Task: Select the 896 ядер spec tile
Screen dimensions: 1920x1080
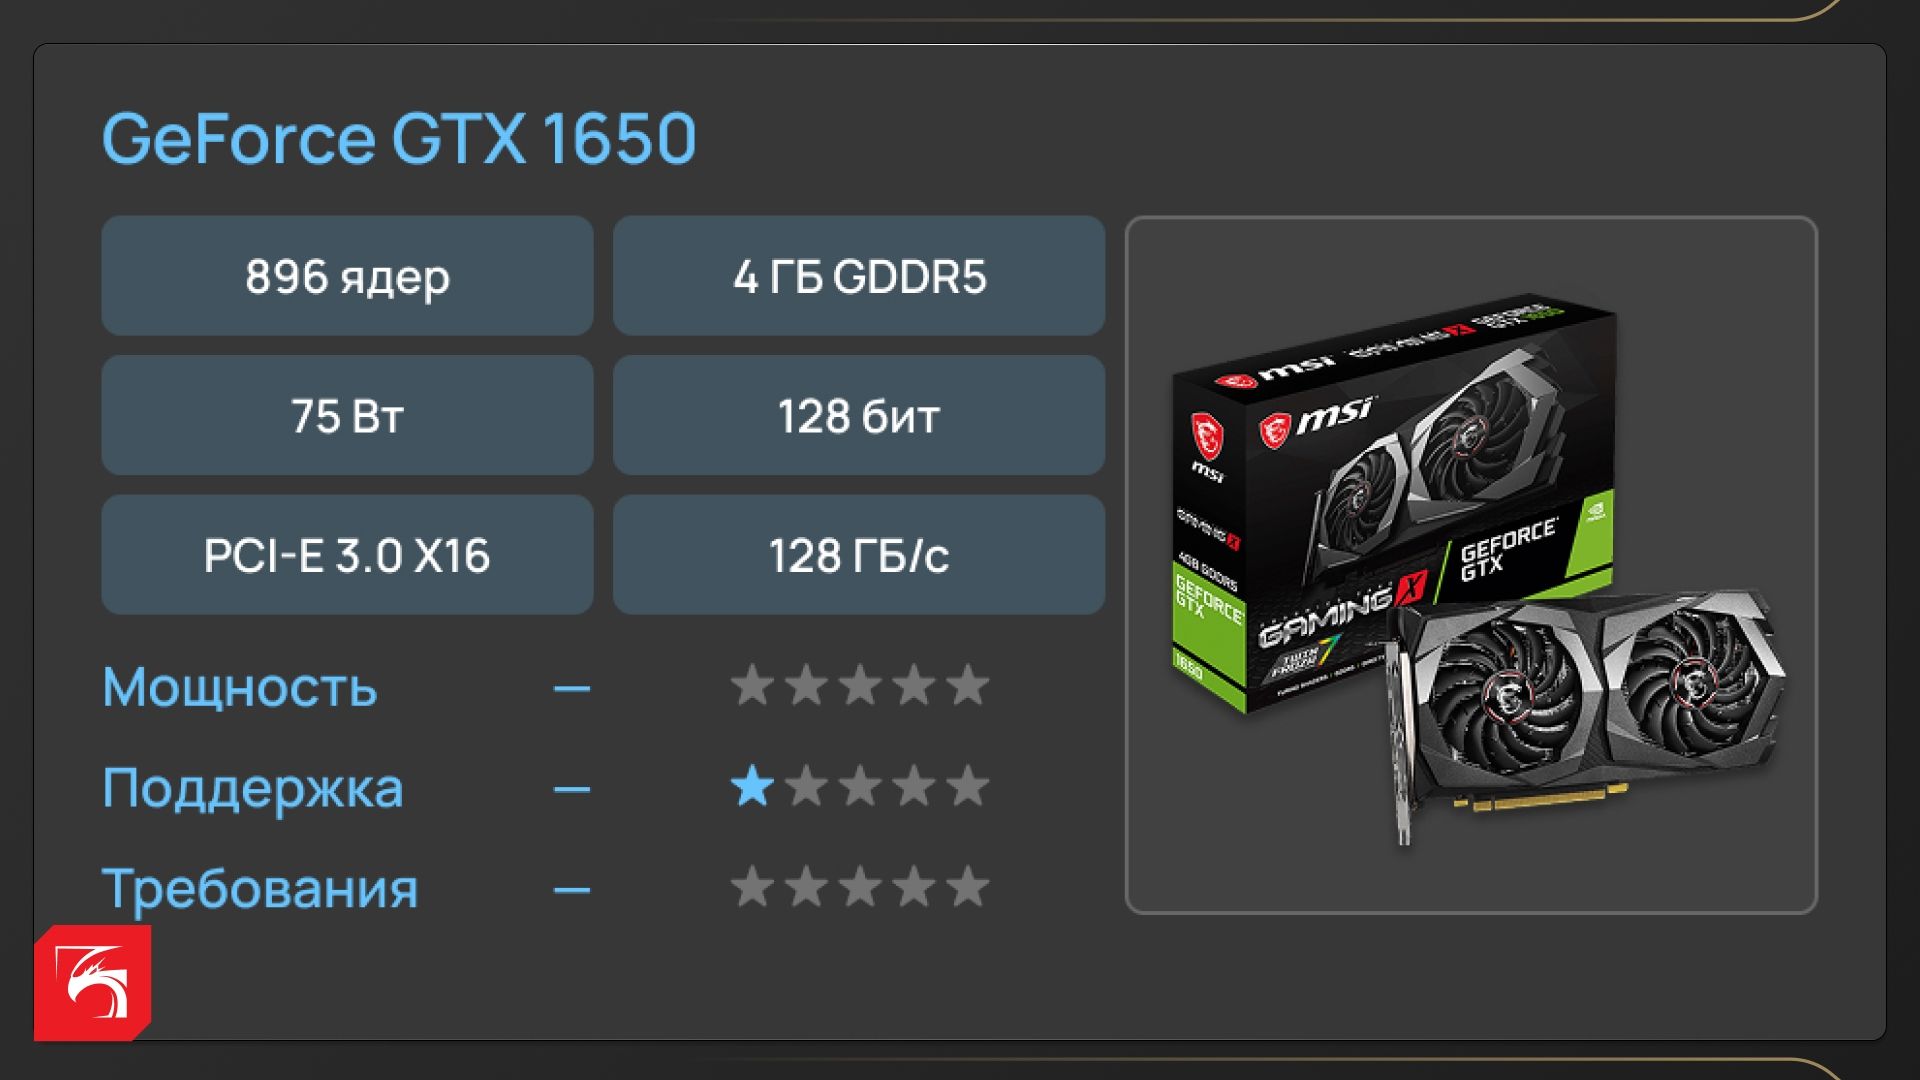Action: click(347, 276)
